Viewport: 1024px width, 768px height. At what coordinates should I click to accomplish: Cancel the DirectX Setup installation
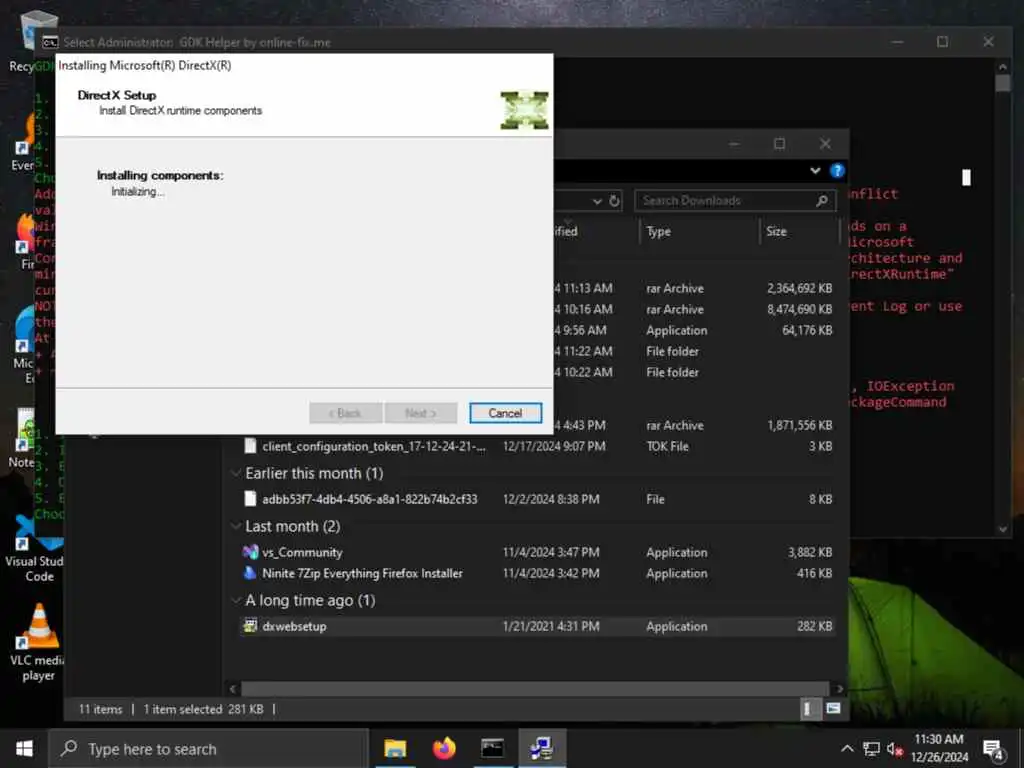(x=505, y=413)
